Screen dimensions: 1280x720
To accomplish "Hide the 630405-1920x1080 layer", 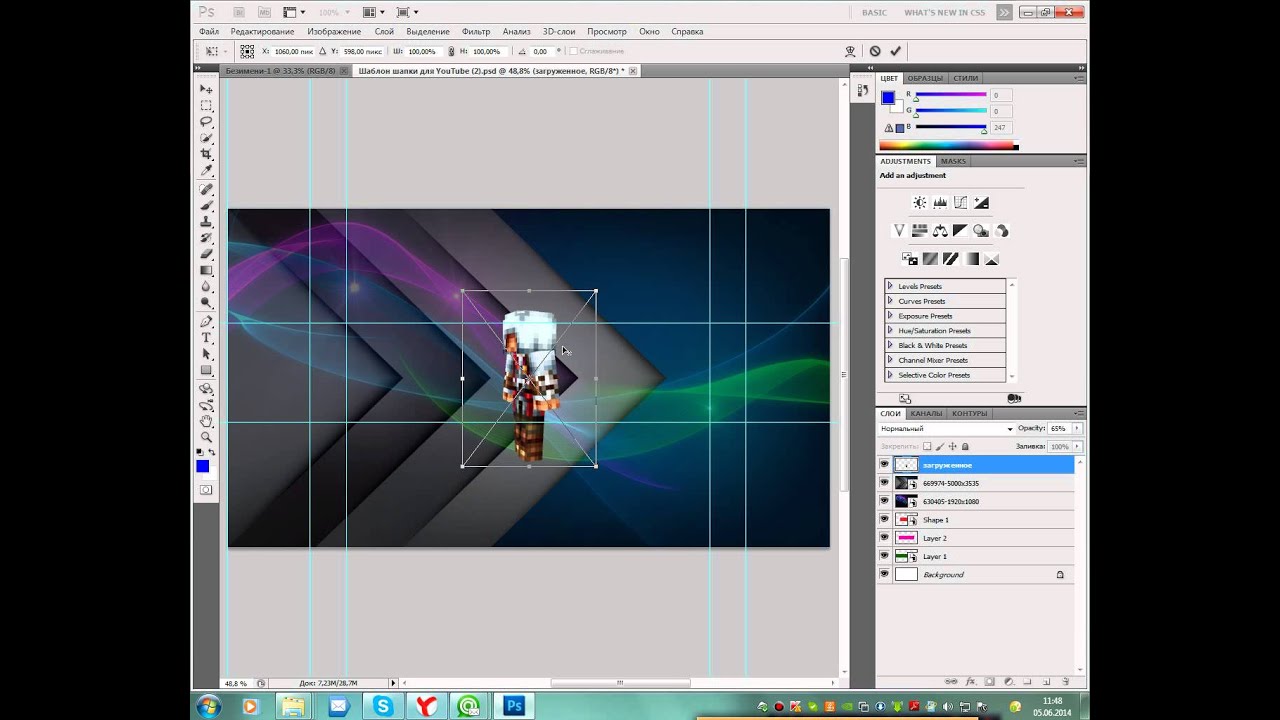I will [884, 501].
